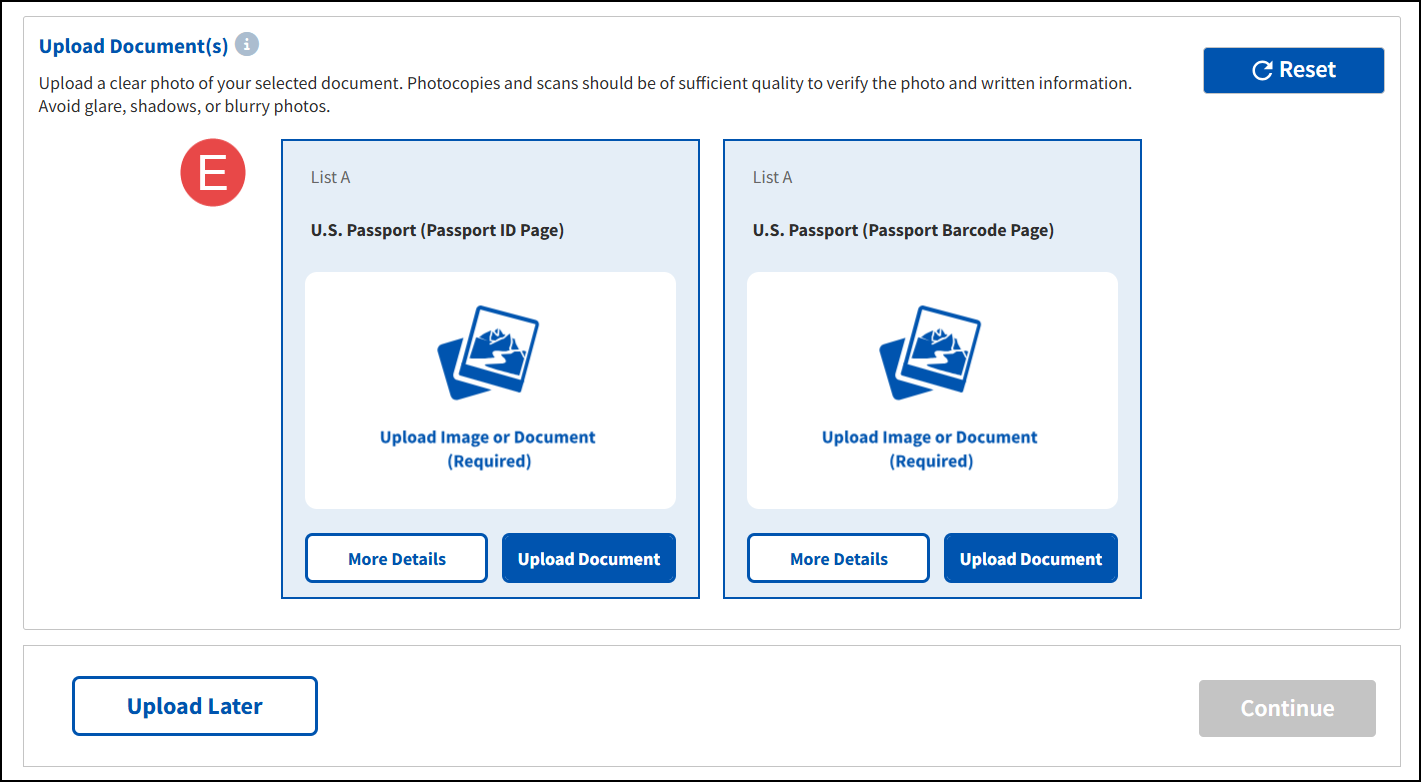Click the info icon beside Upload Document(s)
The height and width of the screenshot is (782, 1421).
coord(247,45)
